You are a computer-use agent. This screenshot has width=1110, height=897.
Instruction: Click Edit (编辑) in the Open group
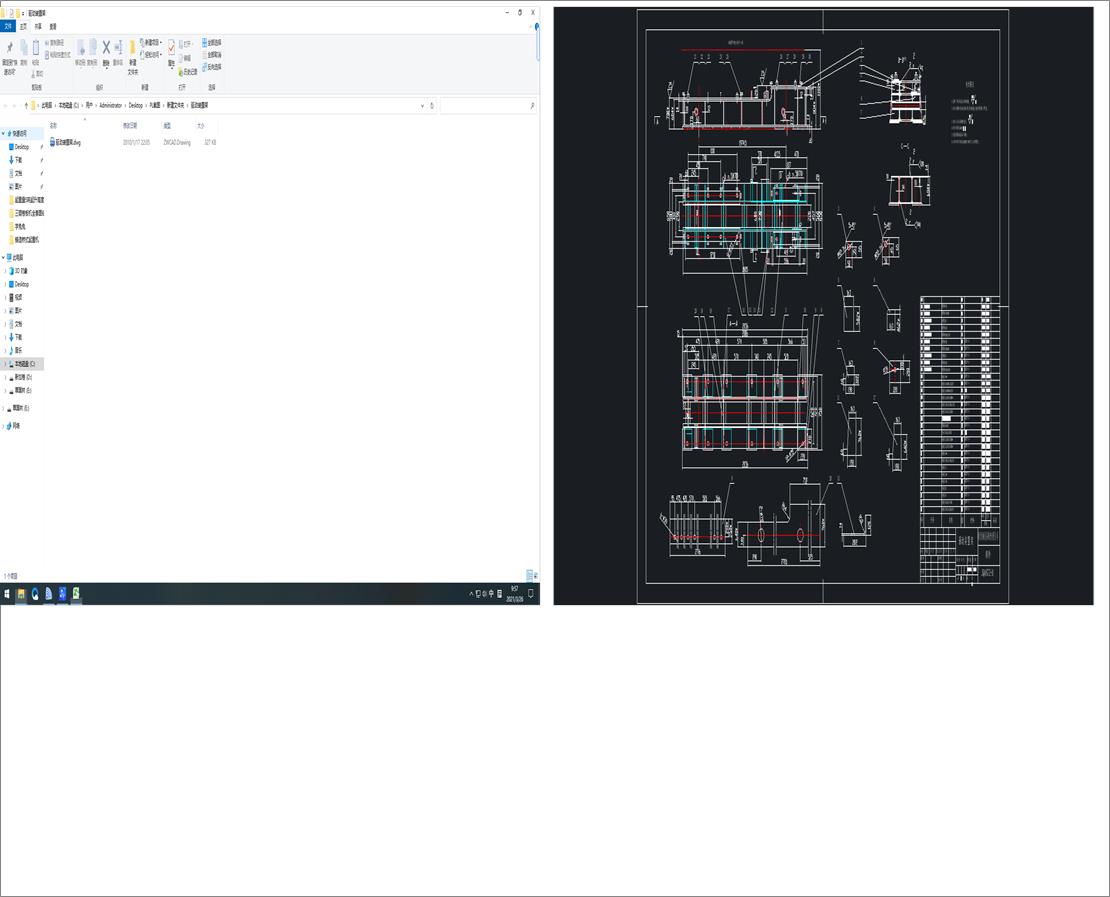(186, 58)
